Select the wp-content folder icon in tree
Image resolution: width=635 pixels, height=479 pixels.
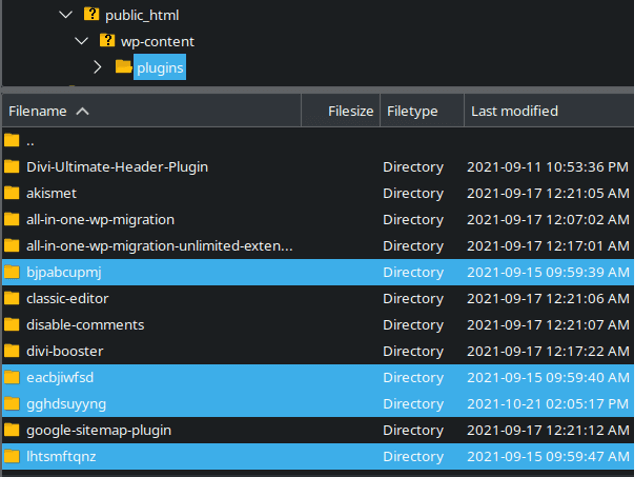107,40
